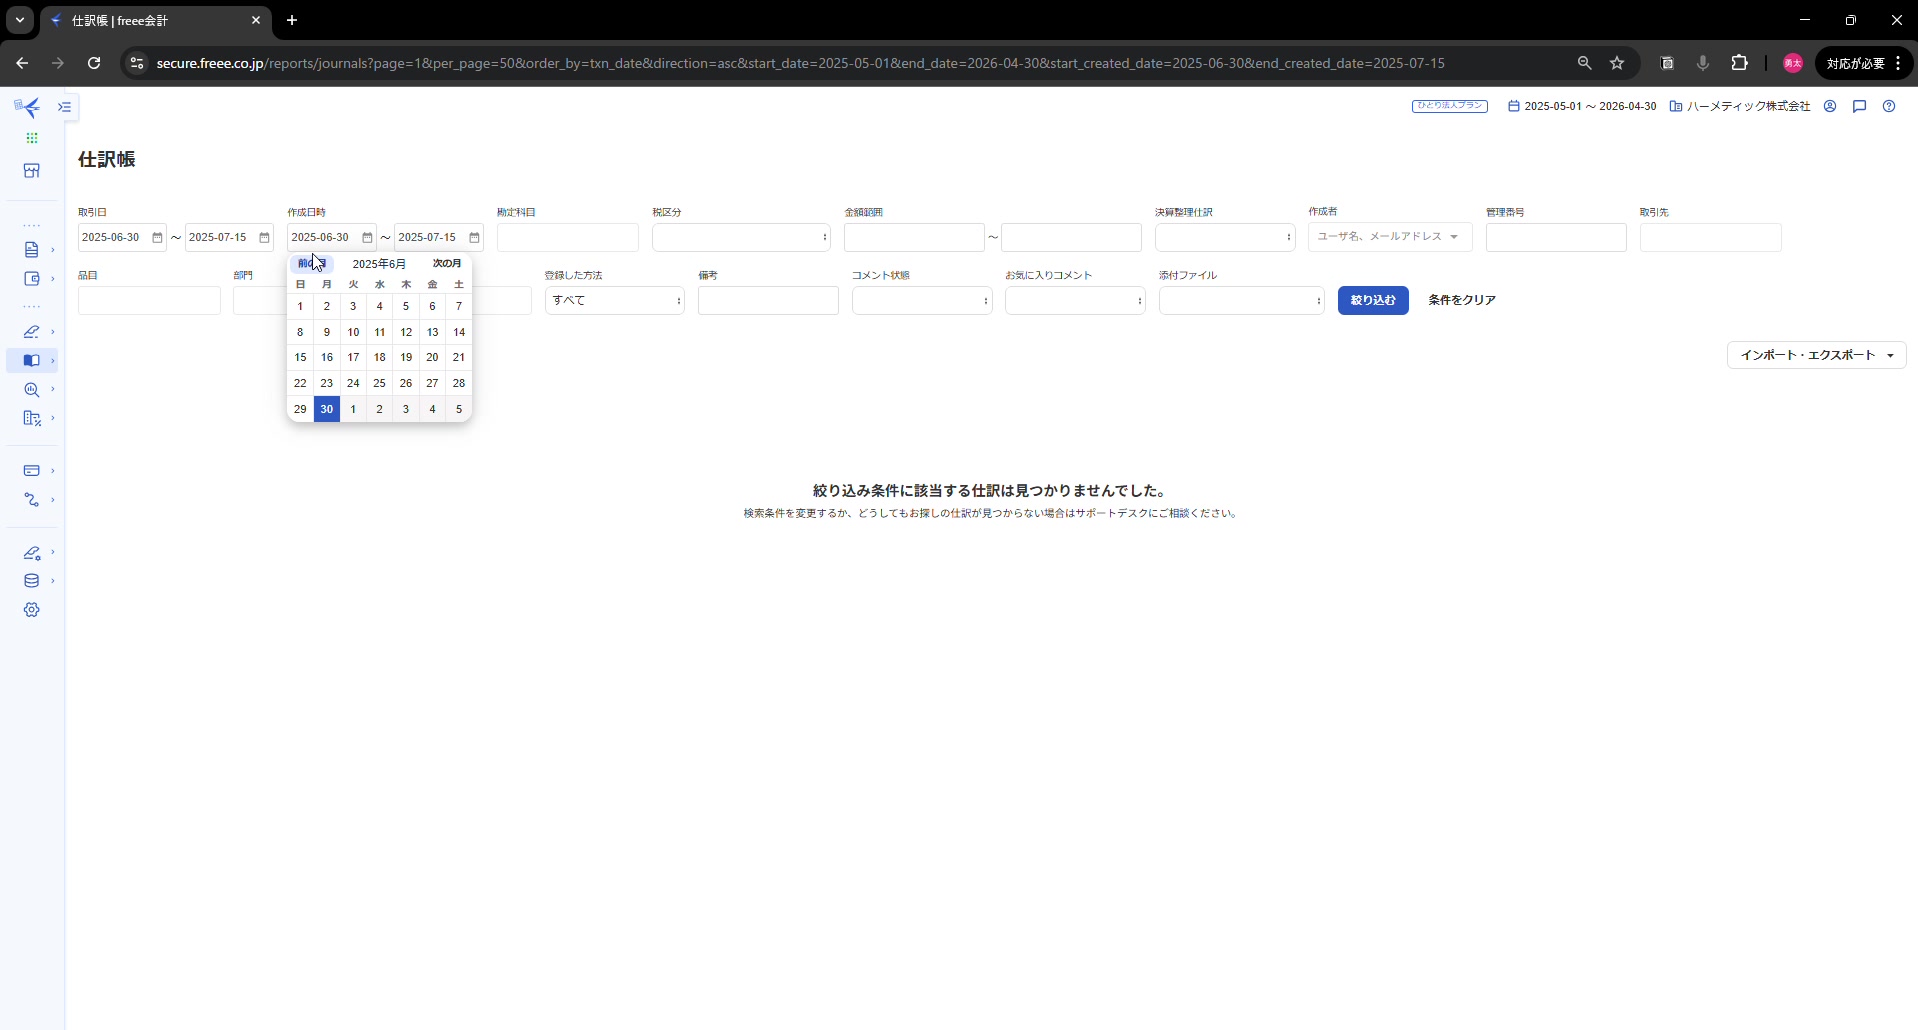
Task: Click the database icon in left sidebar
Action: 32,581
